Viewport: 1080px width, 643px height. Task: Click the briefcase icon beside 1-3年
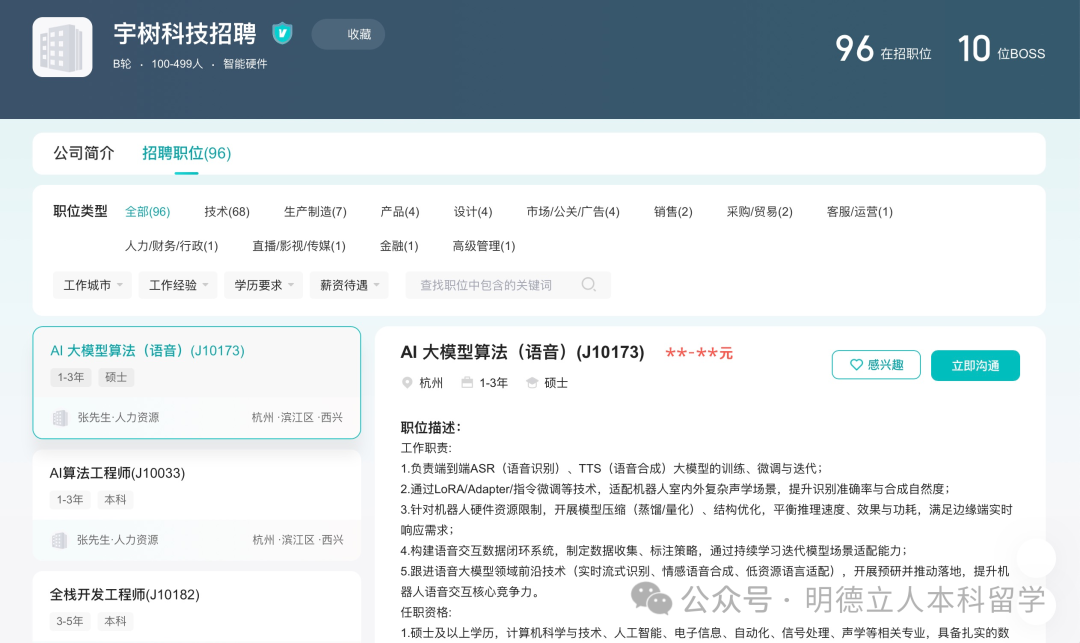coord(467,382)
